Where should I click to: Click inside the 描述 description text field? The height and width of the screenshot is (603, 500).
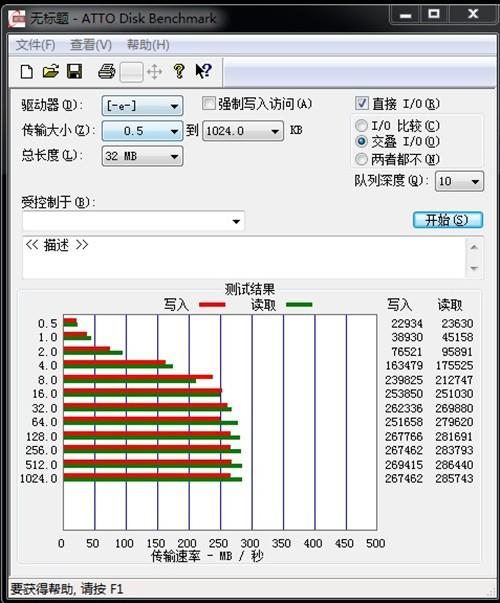click(244, 257)
